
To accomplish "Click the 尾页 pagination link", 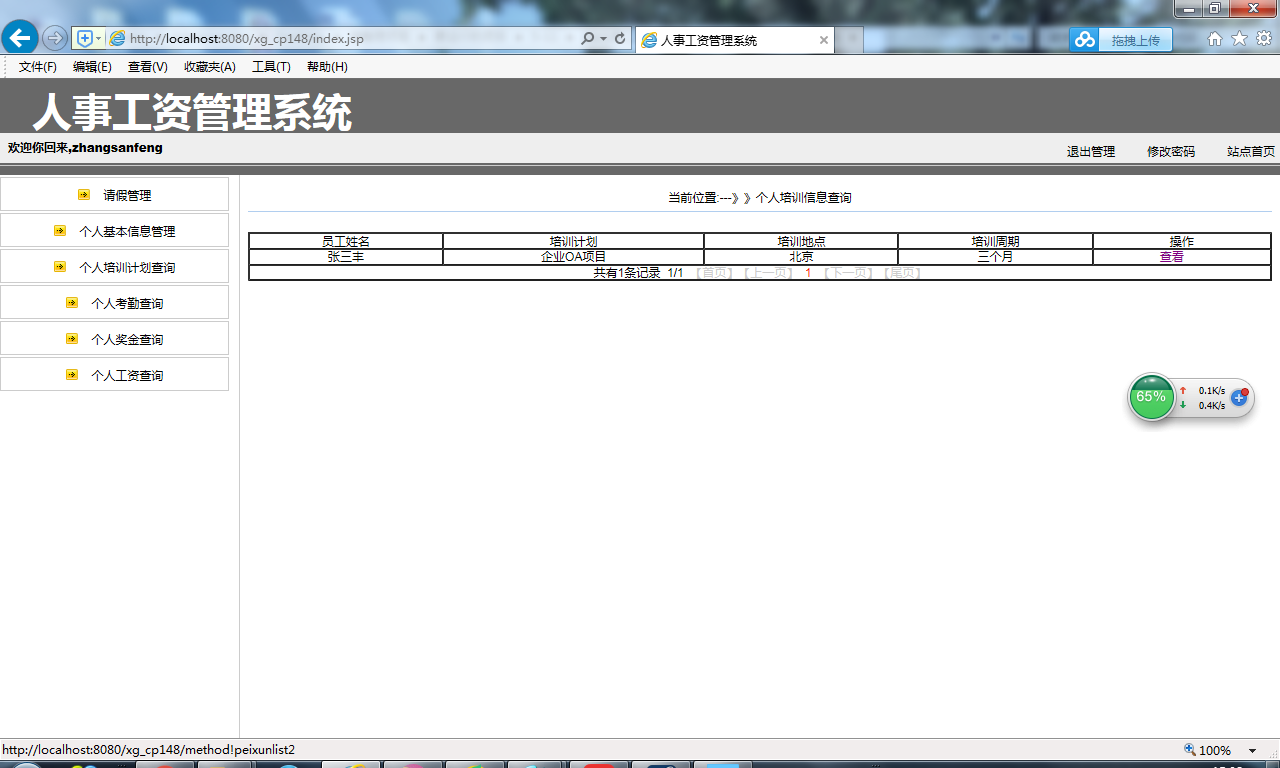I will click(x=902, y=273).
